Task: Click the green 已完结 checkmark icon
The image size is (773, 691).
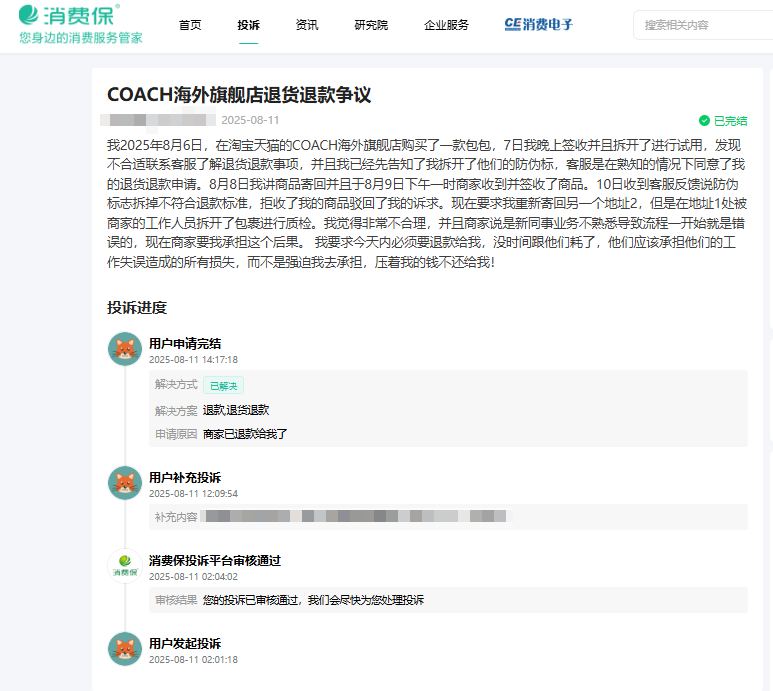Action: pos(704,121)
